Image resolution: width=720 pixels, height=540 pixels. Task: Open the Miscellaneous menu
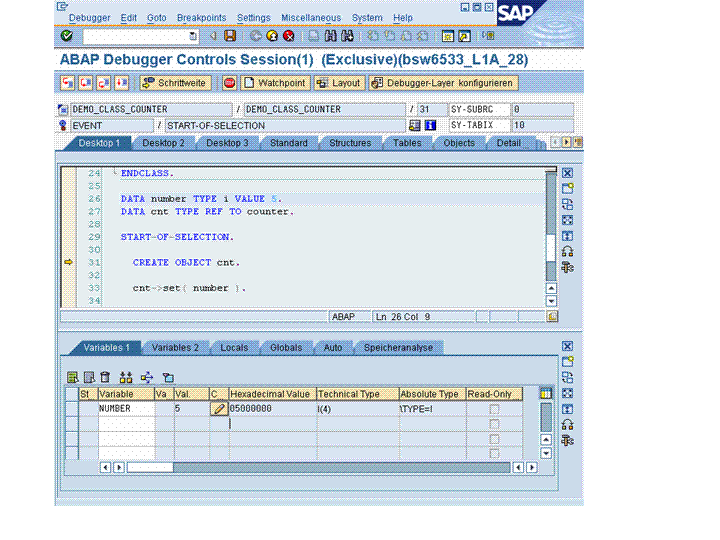[311, 17]
